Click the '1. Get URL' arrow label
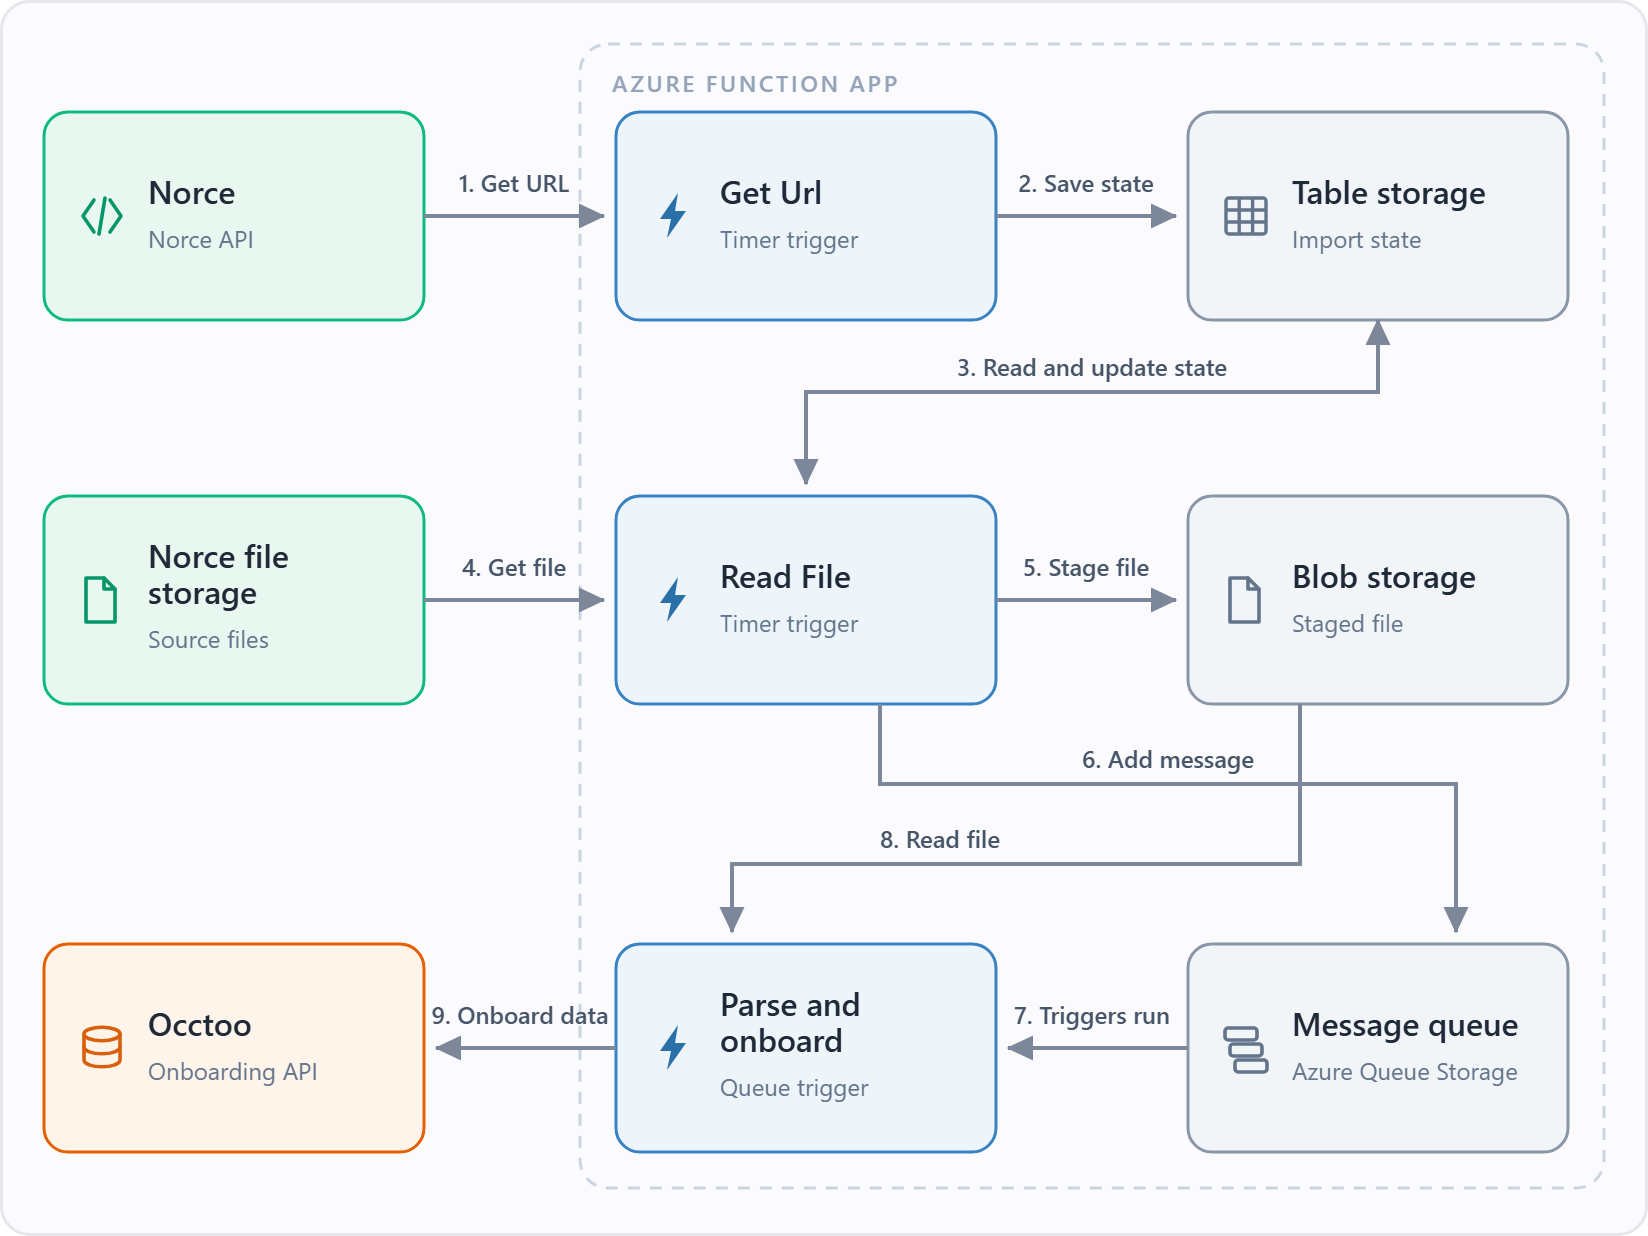This screenshot has width=1648, height=1236. pos(513,184)
